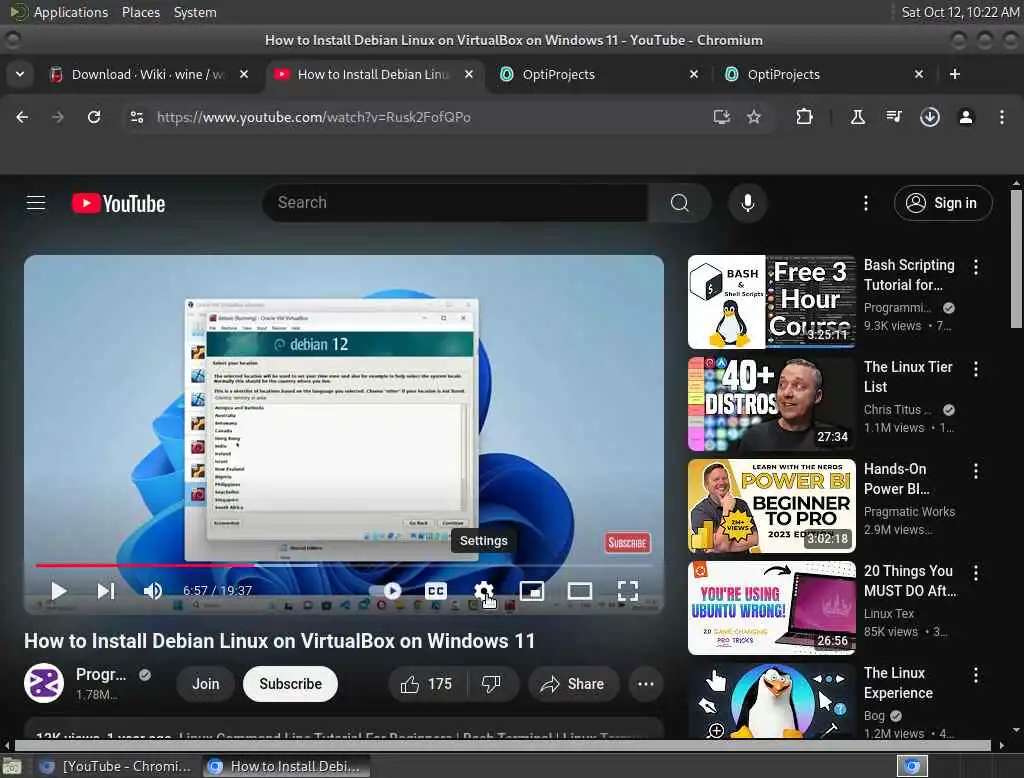Select the first OptiProjects tab

coord(600,74)
